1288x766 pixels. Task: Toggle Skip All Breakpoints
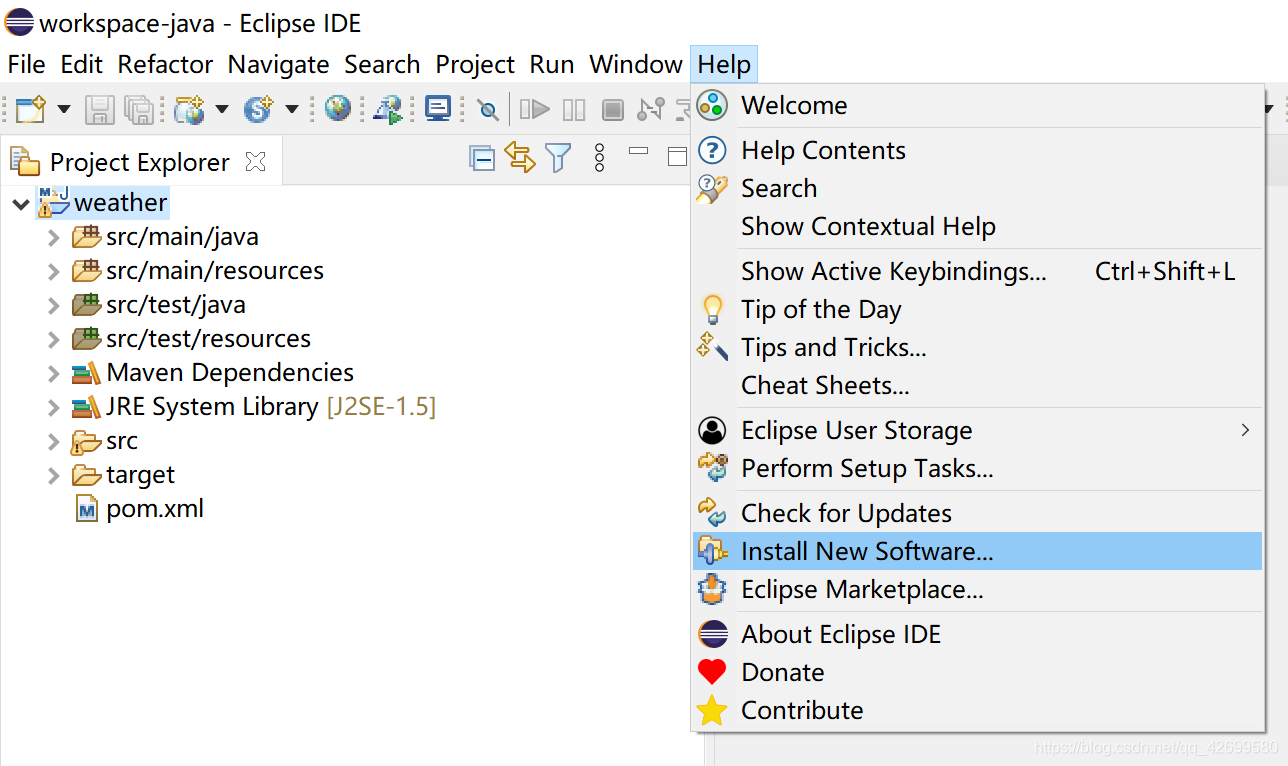pyautogui.click(x=488, y=109)
